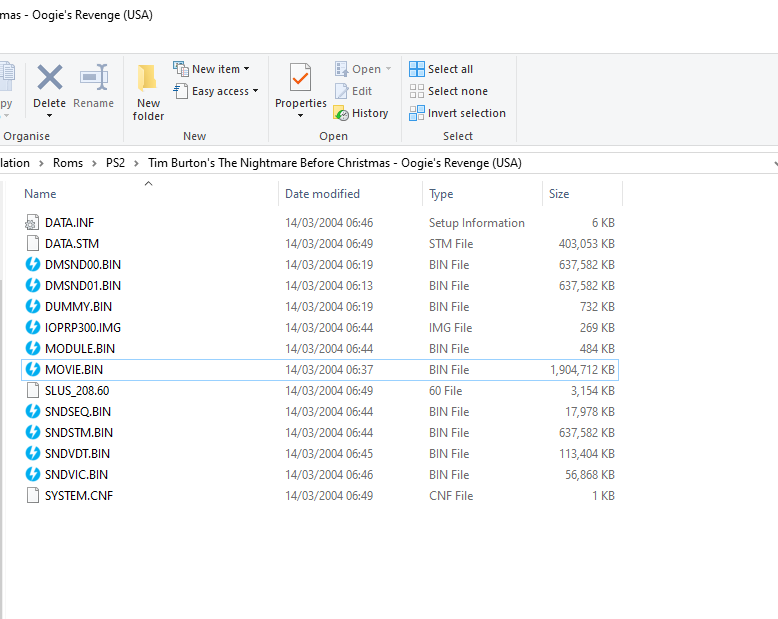Image resolution: width=778 pixels, height=619 pixels.
Task: Expand the New item dropdown
Action: [246, 70]
